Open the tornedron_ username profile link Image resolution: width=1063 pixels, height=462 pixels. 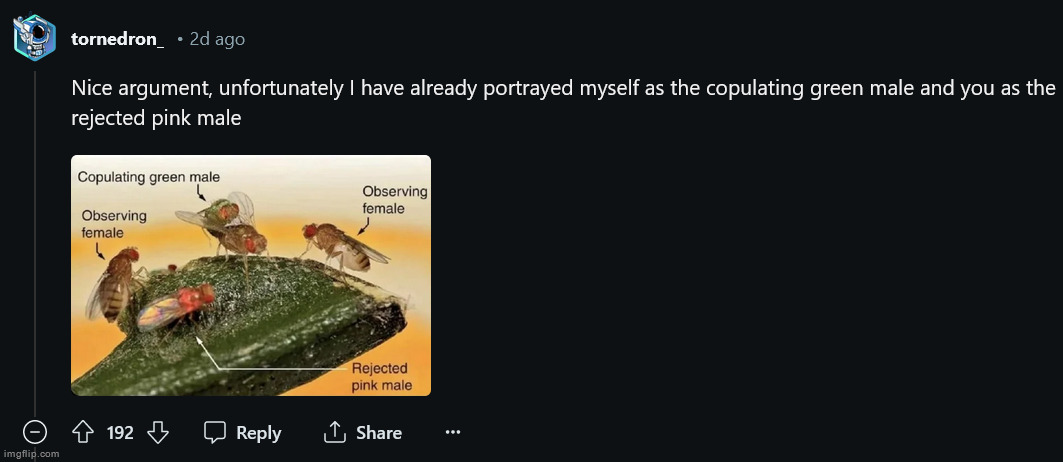[x=117, y=39]
